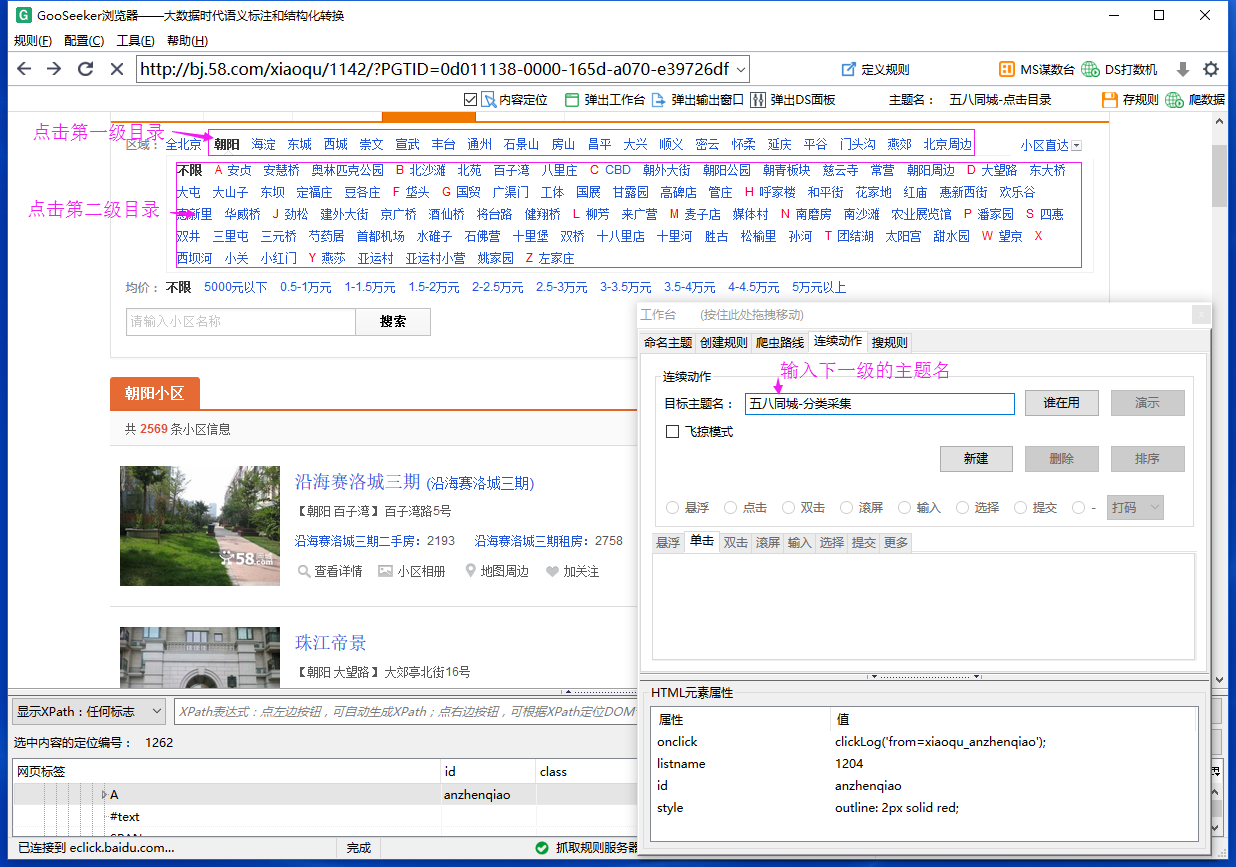Close the 工作台 panel
1236x867 pixels.
(x=1201, y=315)
